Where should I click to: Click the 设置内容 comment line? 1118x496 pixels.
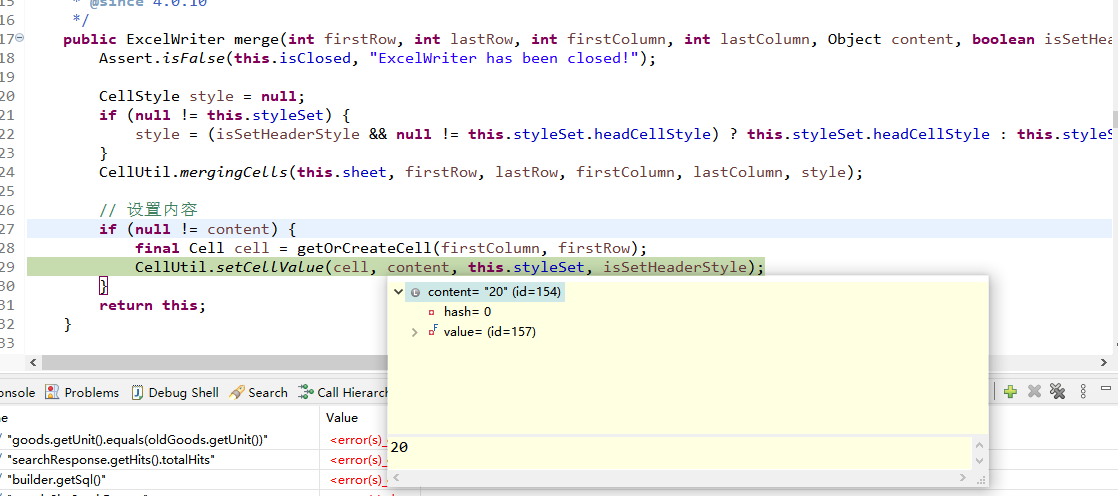pyautogui.click(x=148, y=210)
